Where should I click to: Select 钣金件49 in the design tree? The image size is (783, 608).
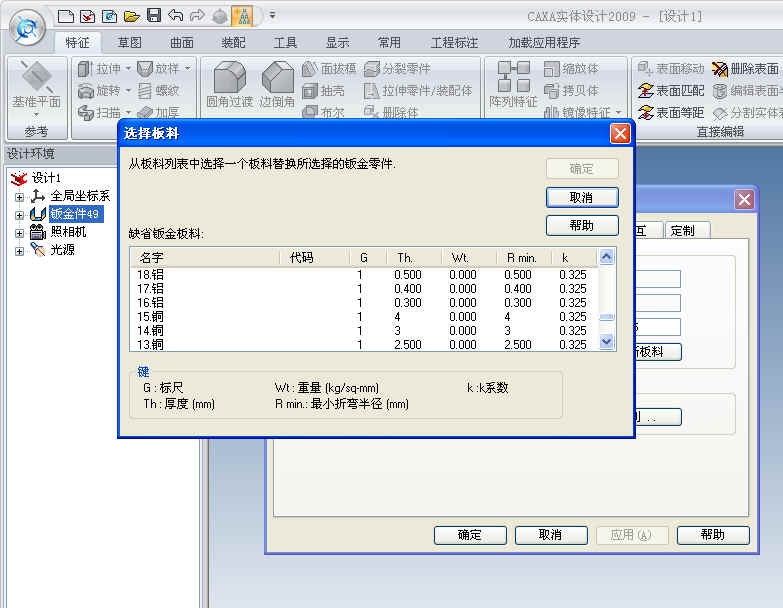coord(75,214)
